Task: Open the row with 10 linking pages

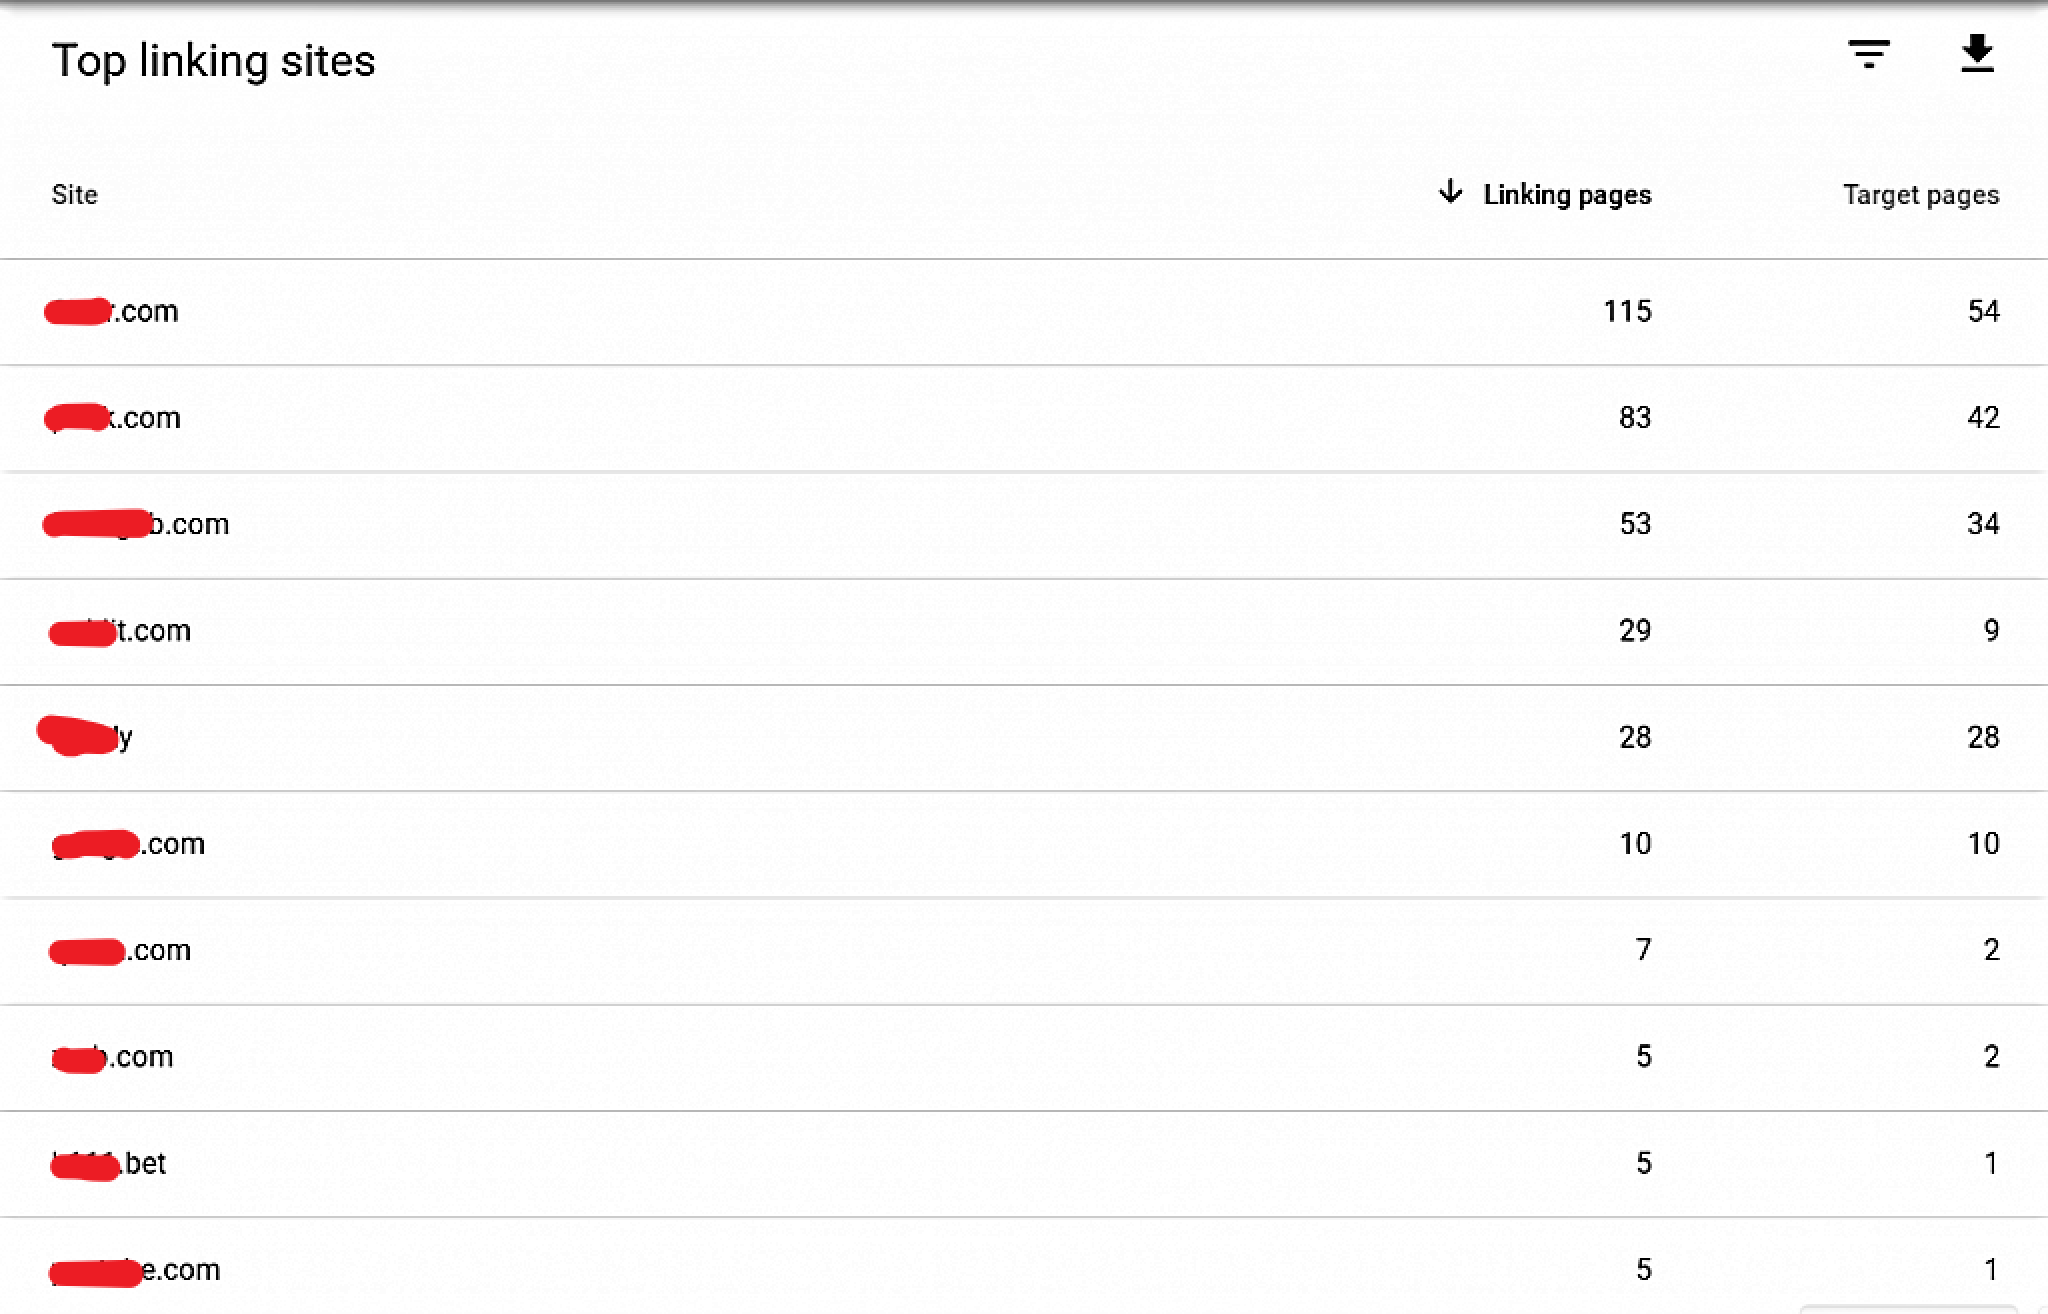Action: (1024, 845)
